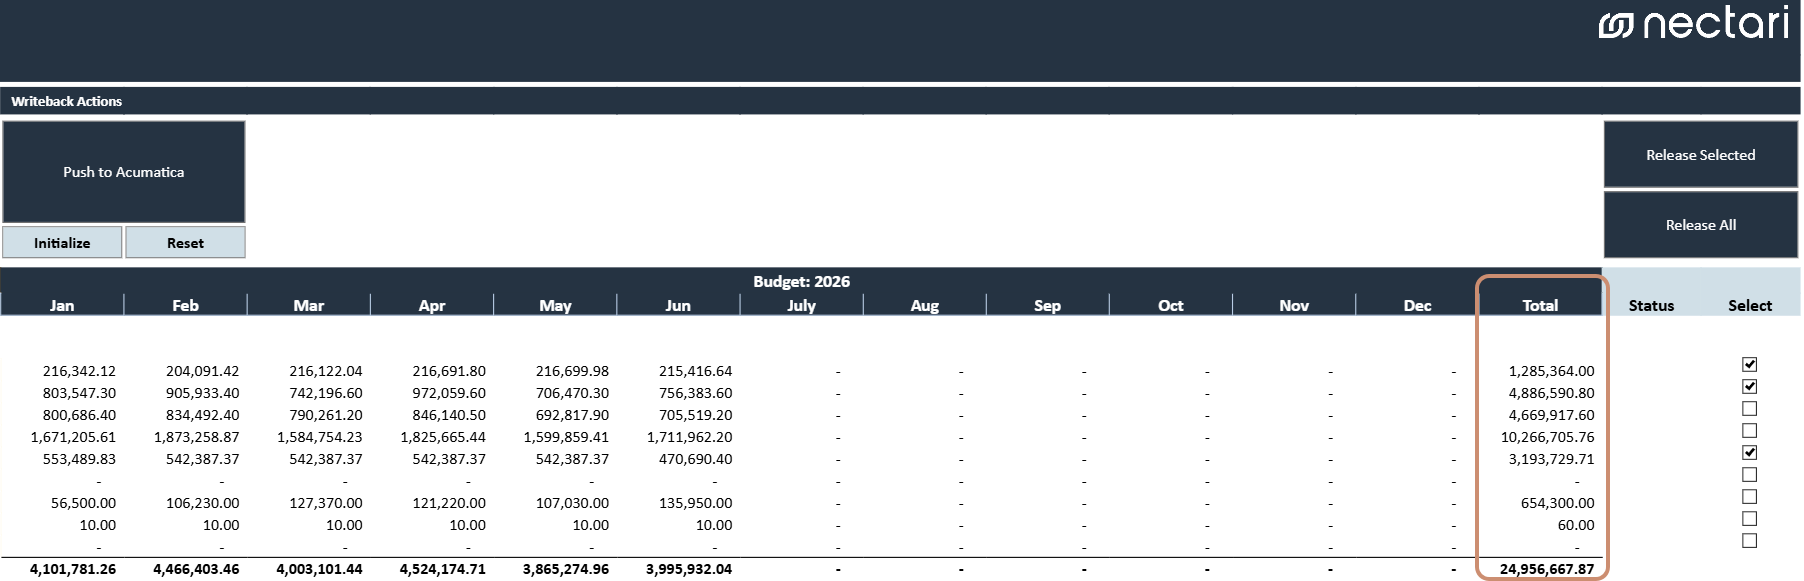Click Release Selected
The width and height of the screenshot is (1804, 581).
click(1700, 155)
